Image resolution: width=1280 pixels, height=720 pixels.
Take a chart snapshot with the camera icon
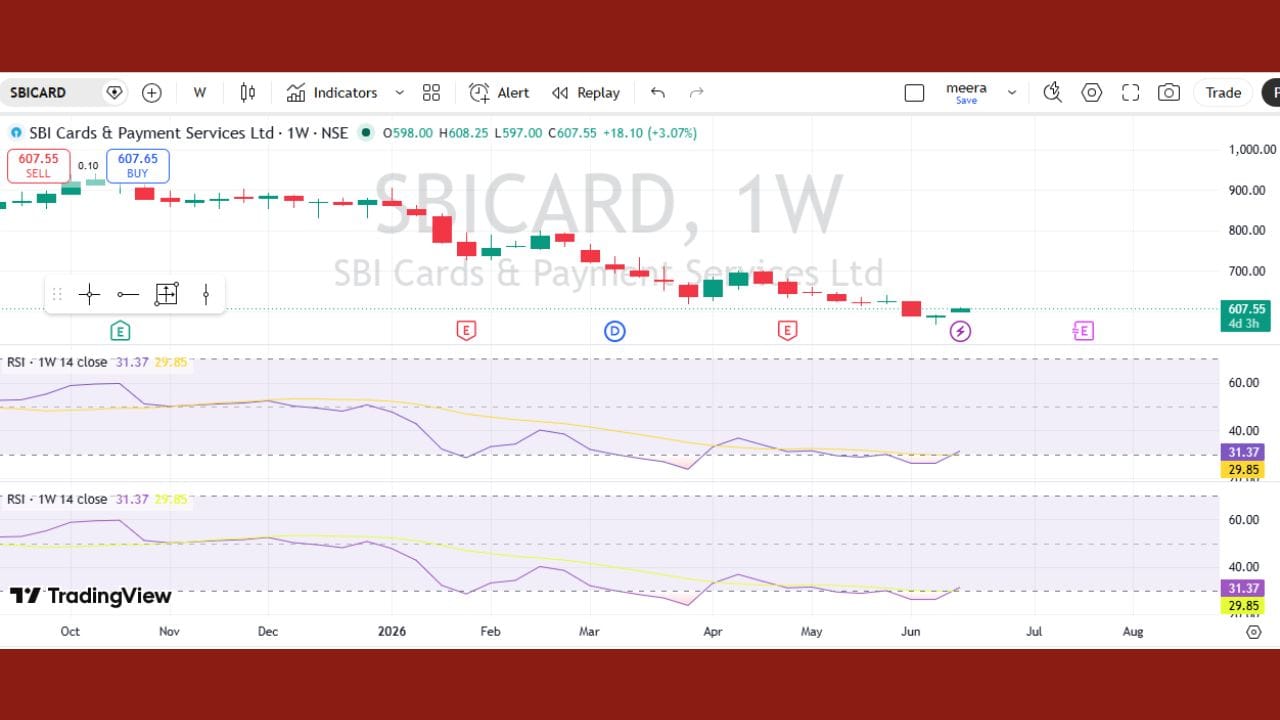pos(1169,93)
